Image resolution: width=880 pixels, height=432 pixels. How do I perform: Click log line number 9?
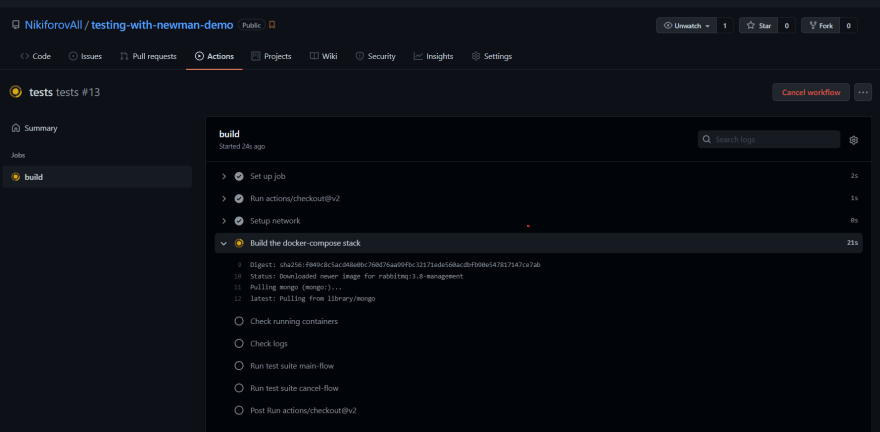click(x=239, y=265)
